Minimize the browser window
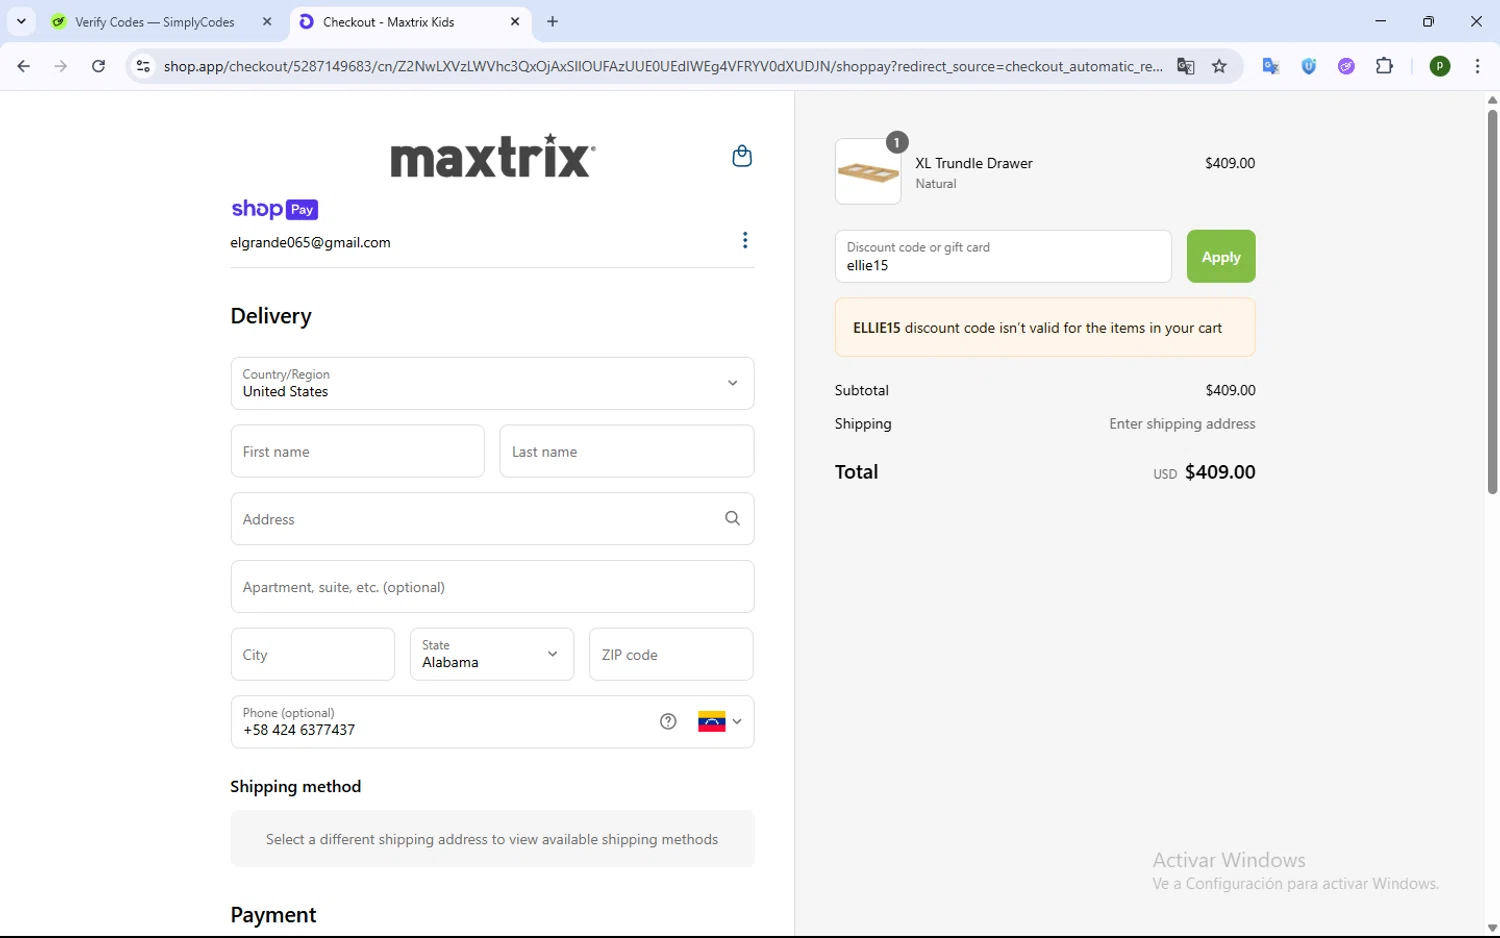The image size is (1500, 938). (x=1381, y=21)
